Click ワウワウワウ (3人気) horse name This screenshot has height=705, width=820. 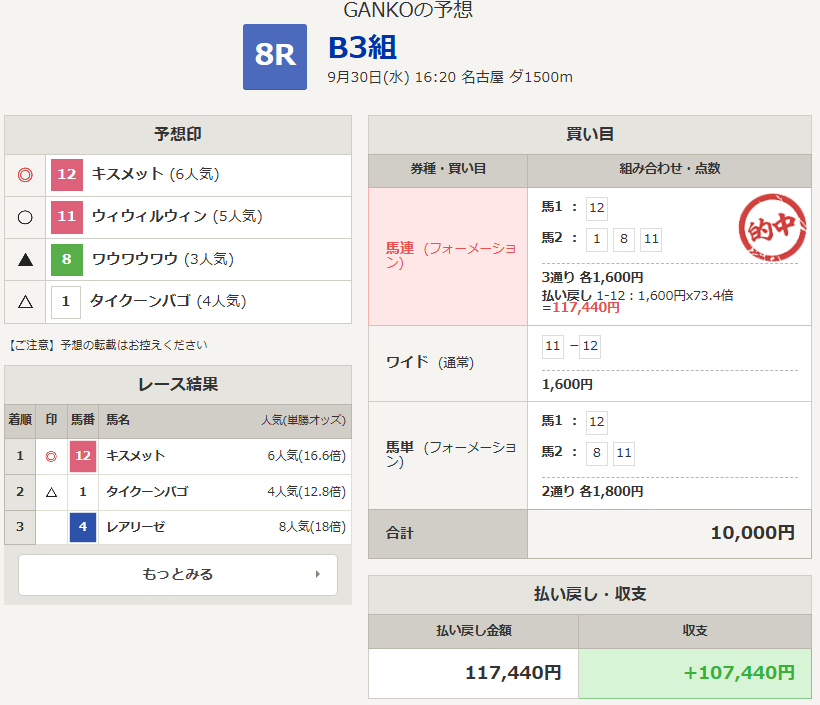click(x=163, y=259)
